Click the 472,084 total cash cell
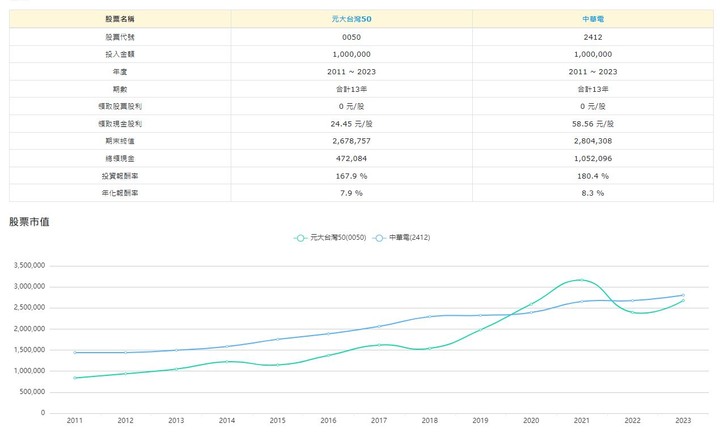 coord(351,158)
